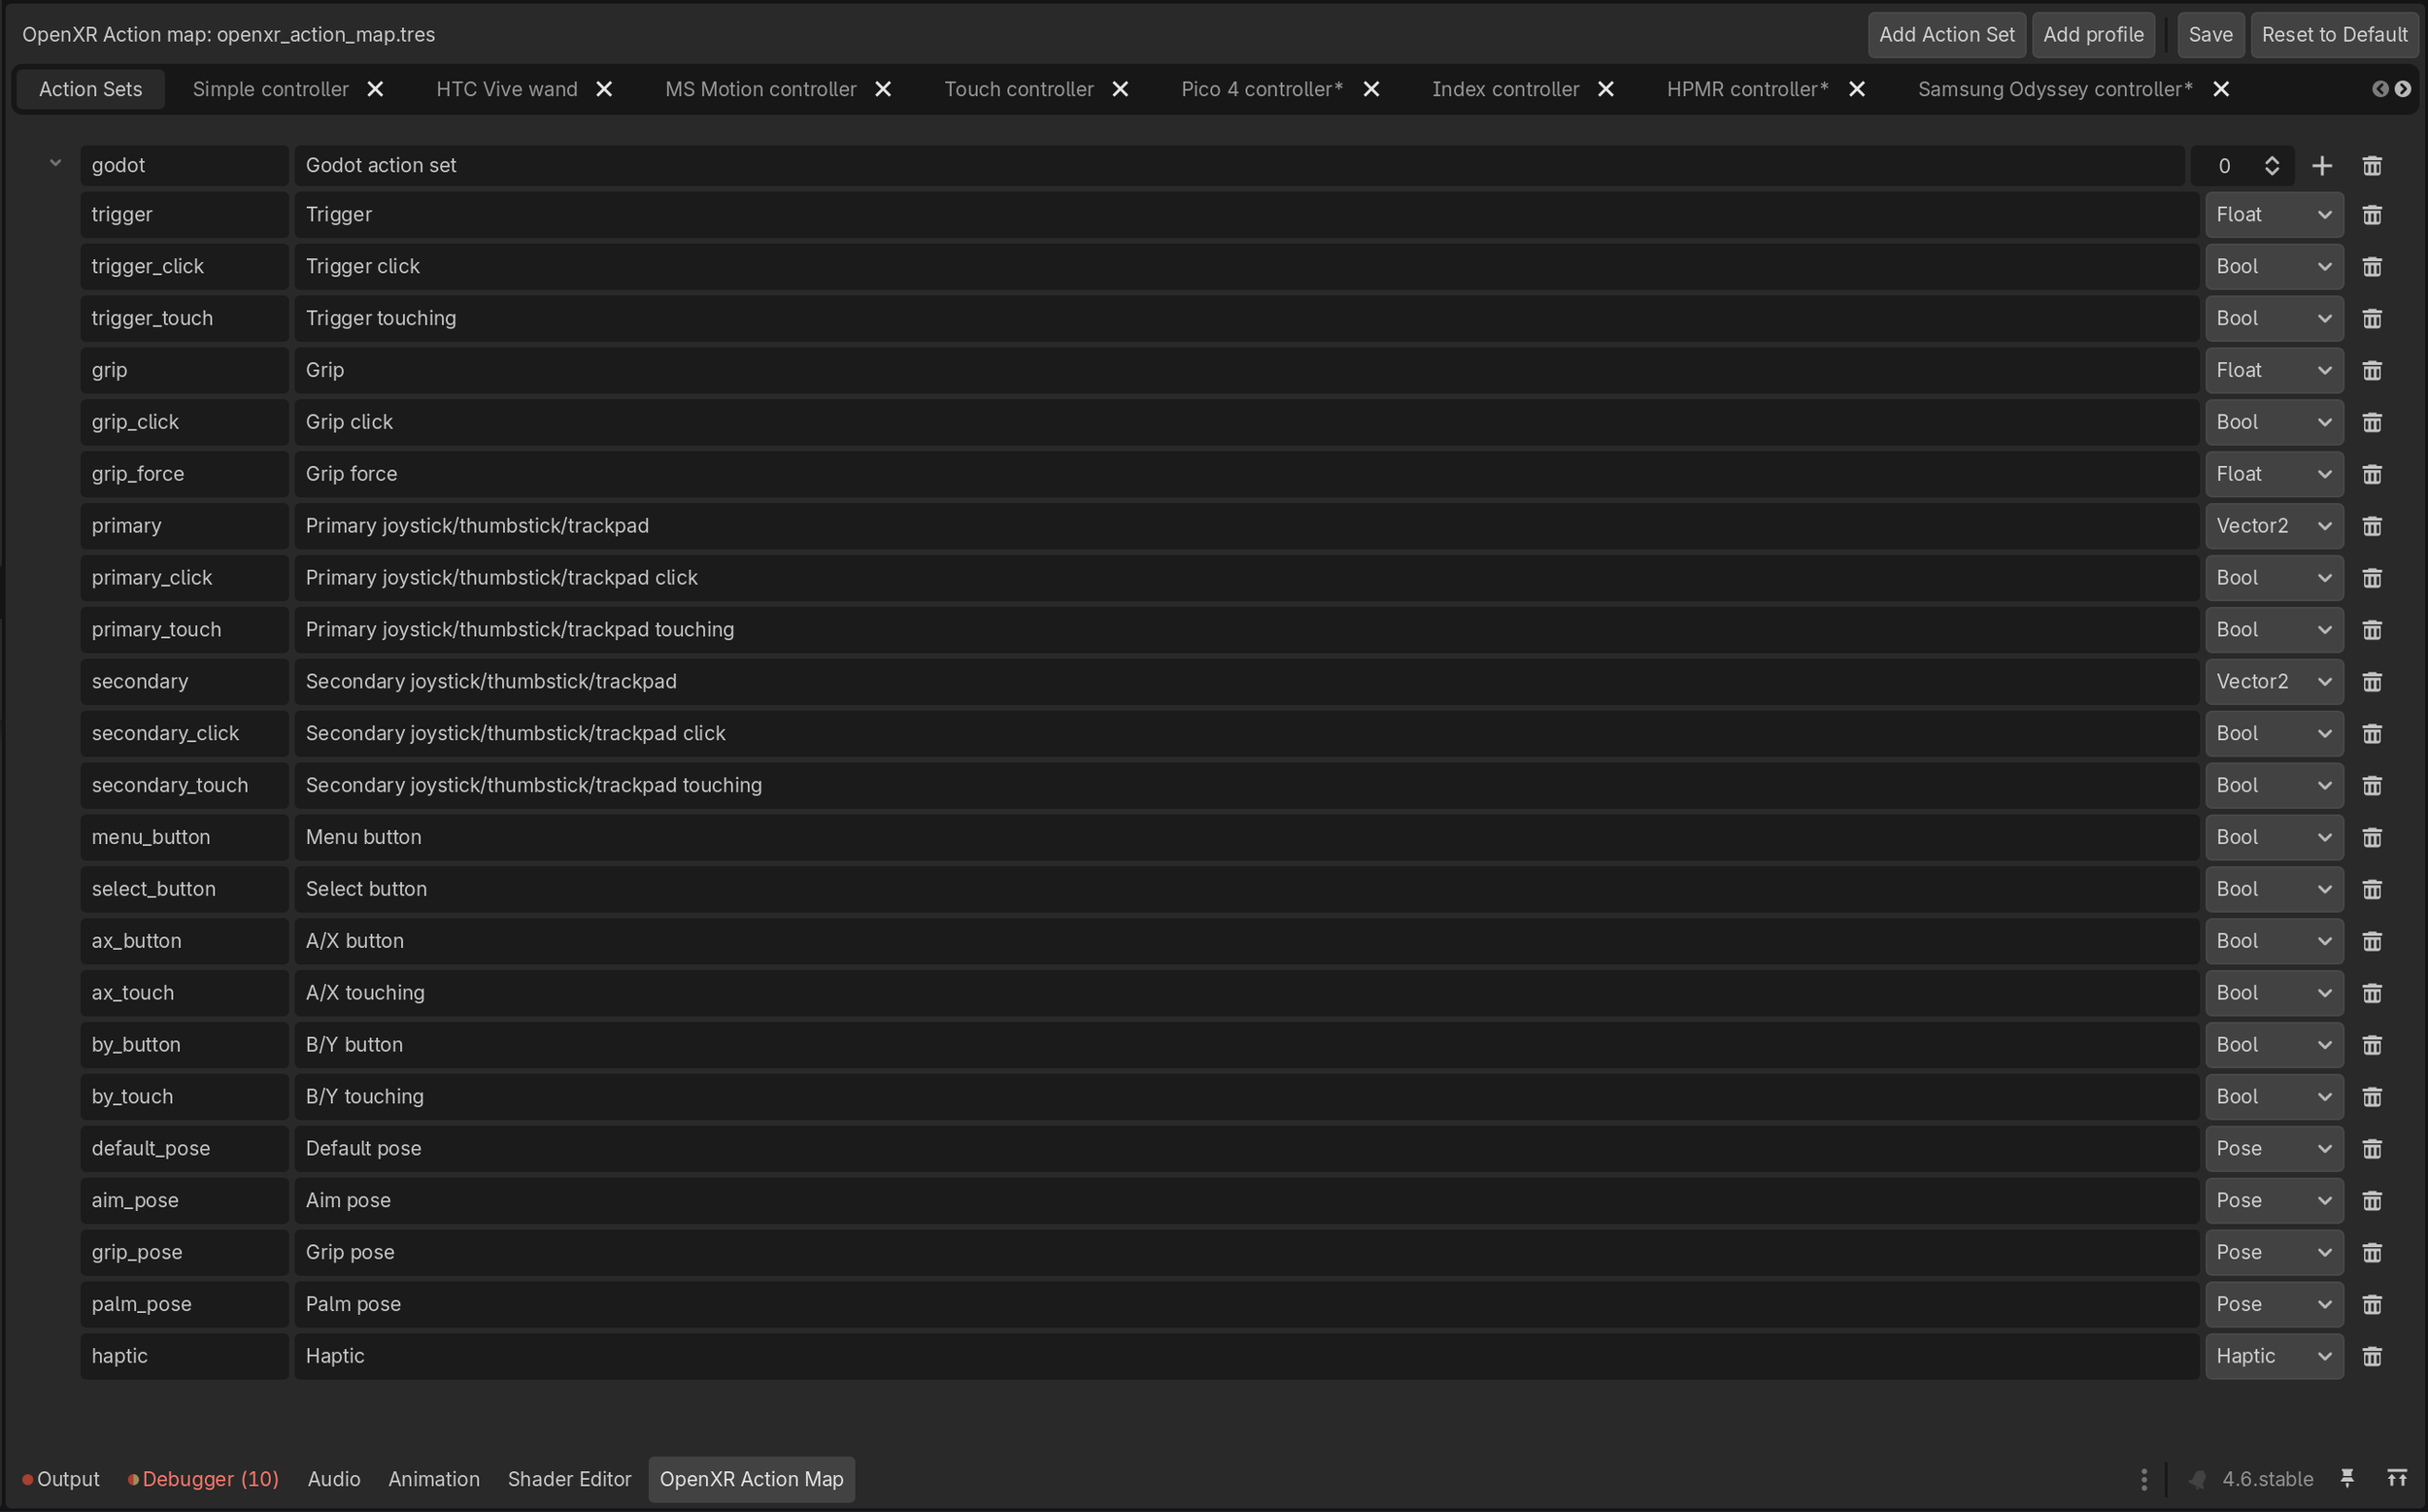Remove the palm_pose action
Viewport: 2428px width, 1512px height.
point(2371,1305)
